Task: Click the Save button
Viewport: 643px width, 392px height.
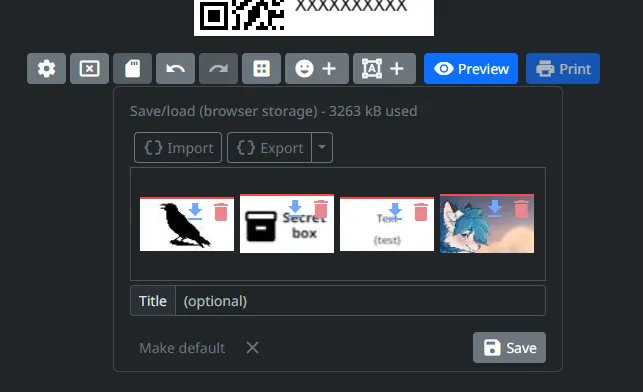Action: pos(509,348)
